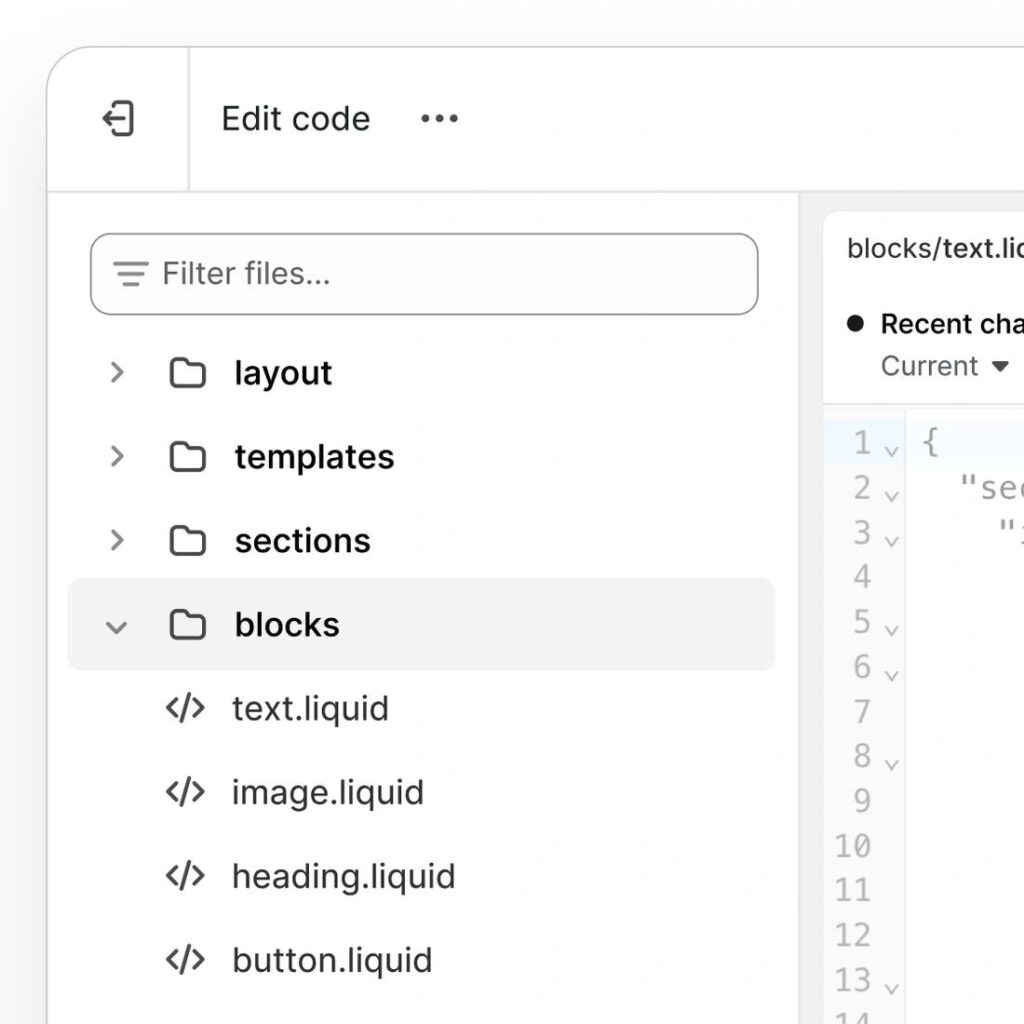Click the exit editor icon
The image size is (1024, 1024).
pos(118,119)
